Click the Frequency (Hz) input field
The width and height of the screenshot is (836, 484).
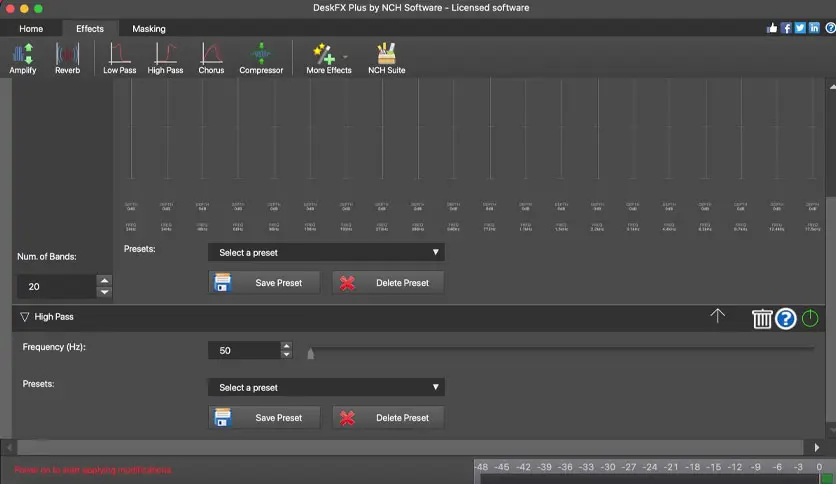pos(244,350)
